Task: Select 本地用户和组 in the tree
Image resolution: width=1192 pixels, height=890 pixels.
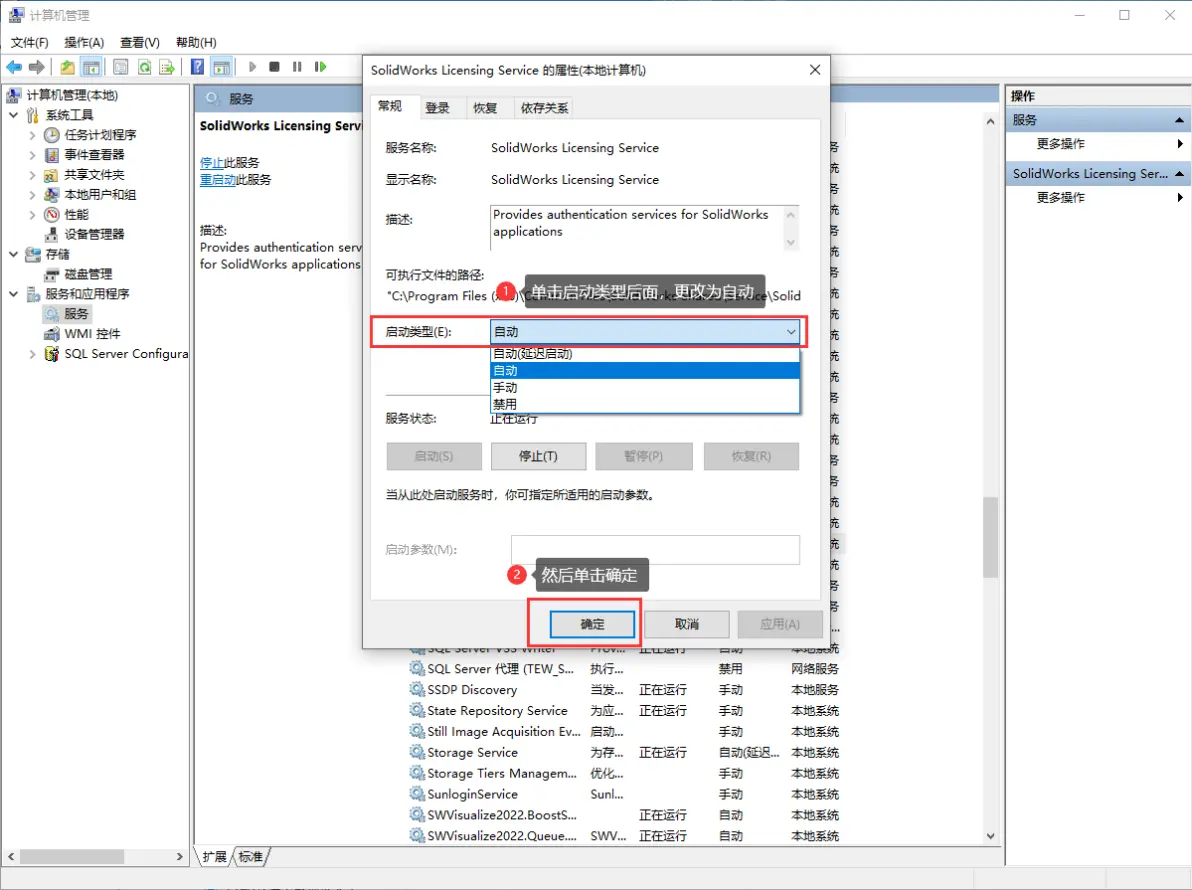Action: click(x=100, y=195)
